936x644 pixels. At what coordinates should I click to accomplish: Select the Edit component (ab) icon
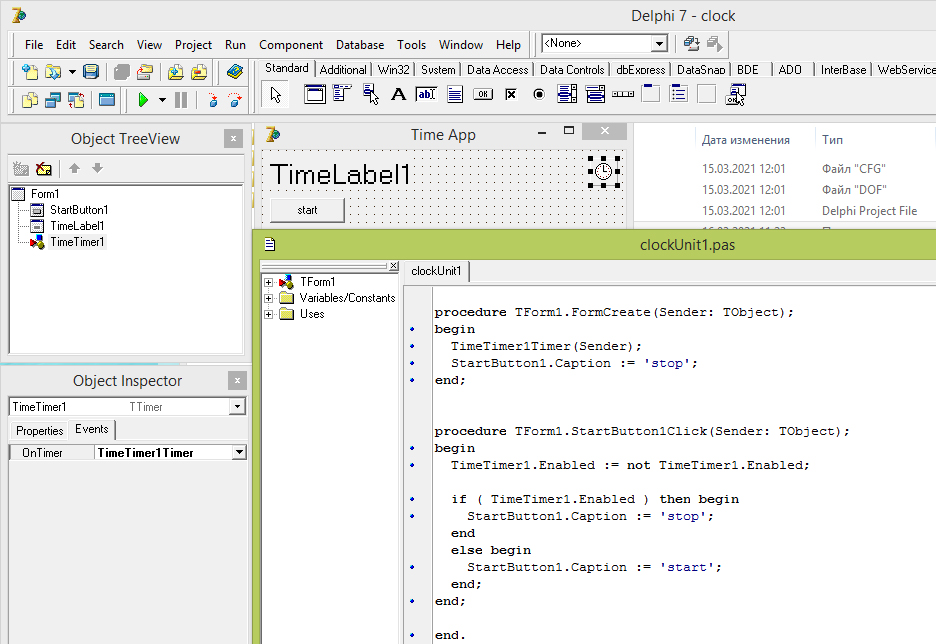click(x=426, y=94)
